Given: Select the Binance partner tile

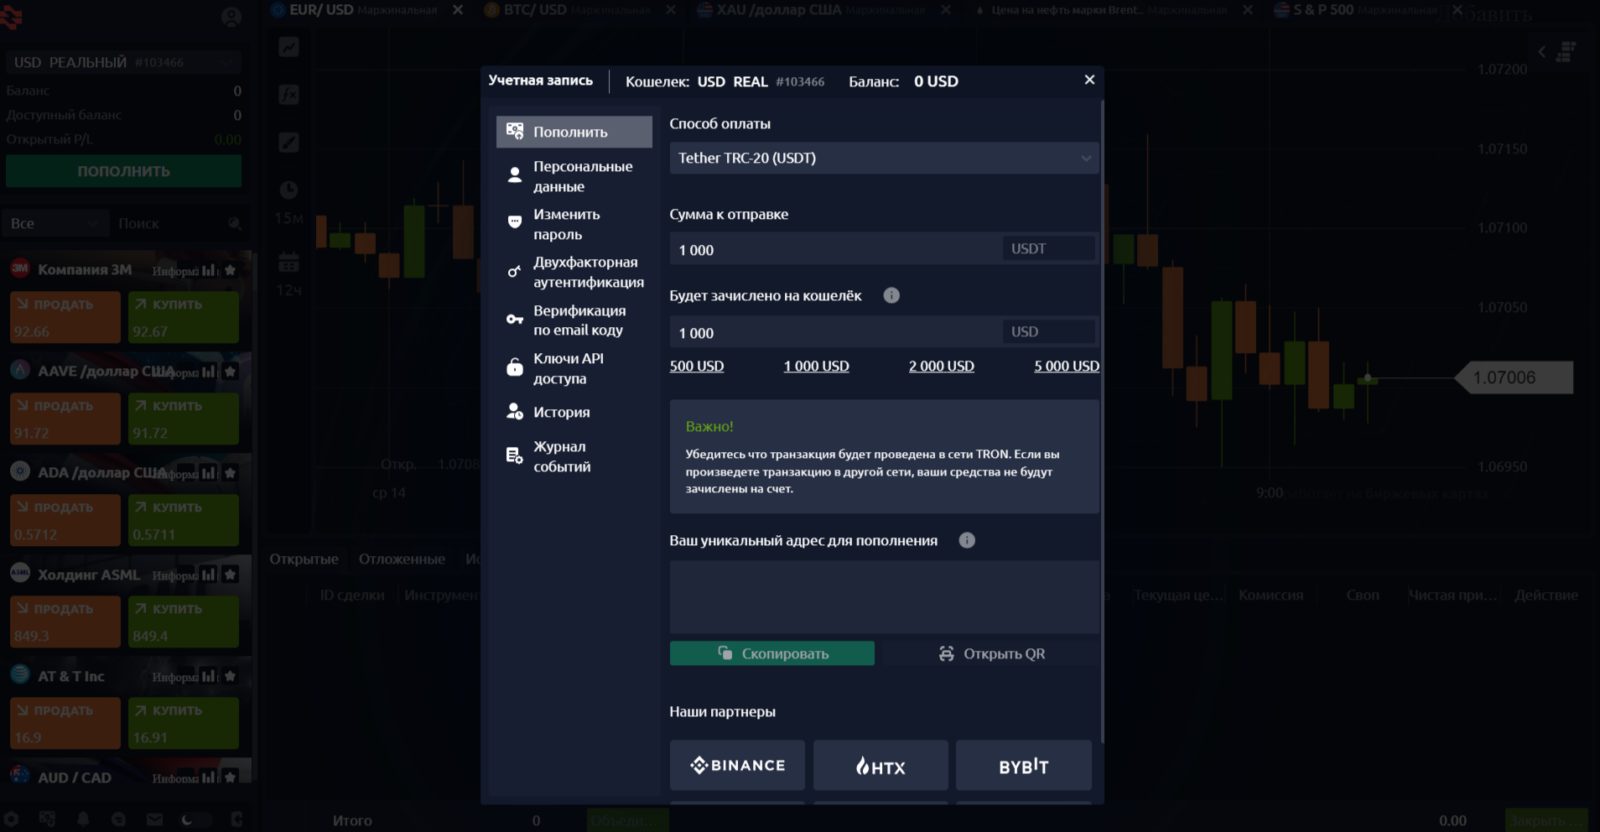Looking at the screenshot, I should [737, 765].
